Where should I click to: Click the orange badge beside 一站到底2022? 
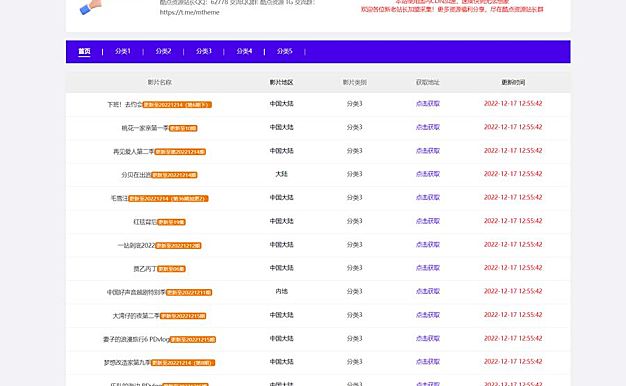coord(178,245)
